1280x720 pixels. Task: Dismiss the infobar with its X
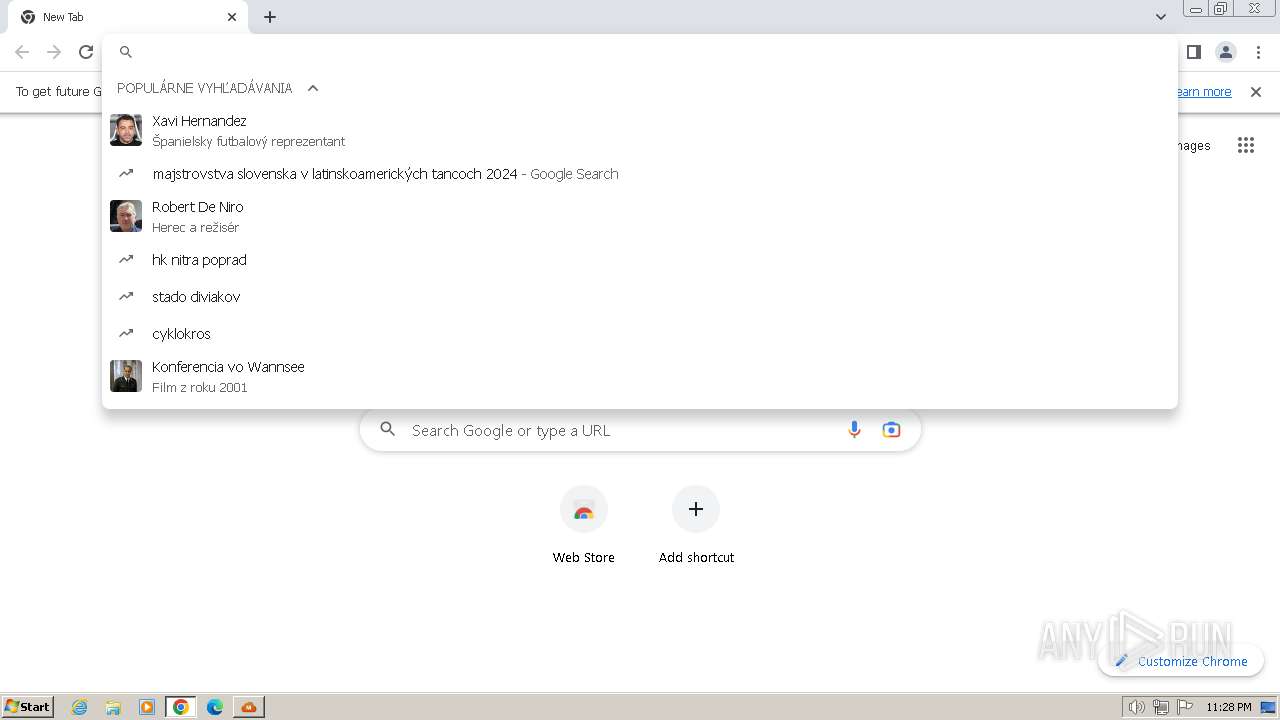point(1256,92)
